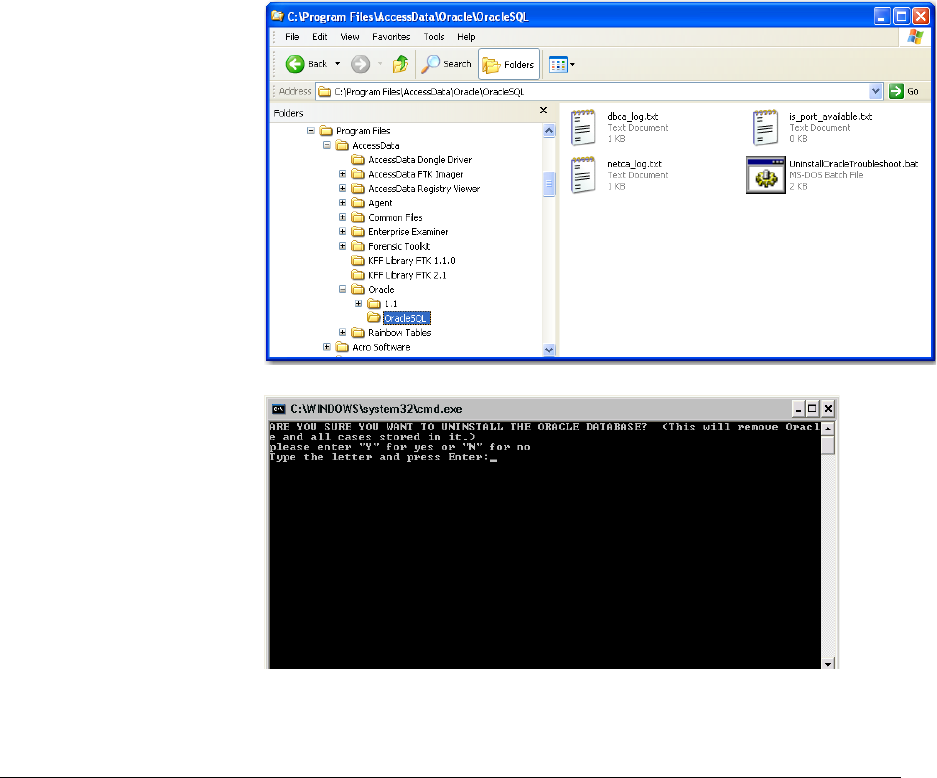Expand the 1.1 folder node
The height and width of the screenshot is (778, 937).
[359, 304]
